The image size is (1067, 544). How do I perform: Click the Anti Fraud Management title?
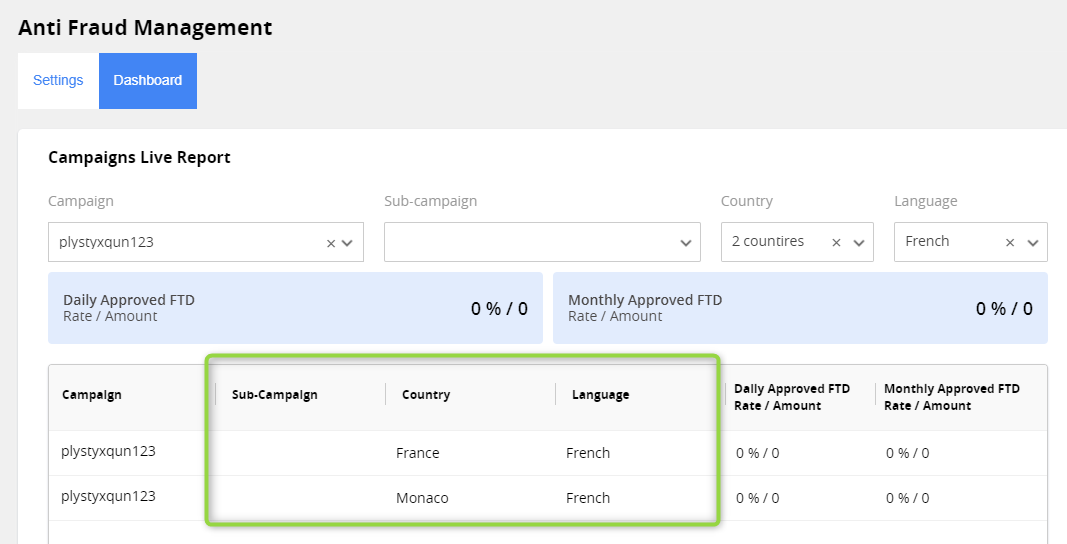(x=145, y=28)
